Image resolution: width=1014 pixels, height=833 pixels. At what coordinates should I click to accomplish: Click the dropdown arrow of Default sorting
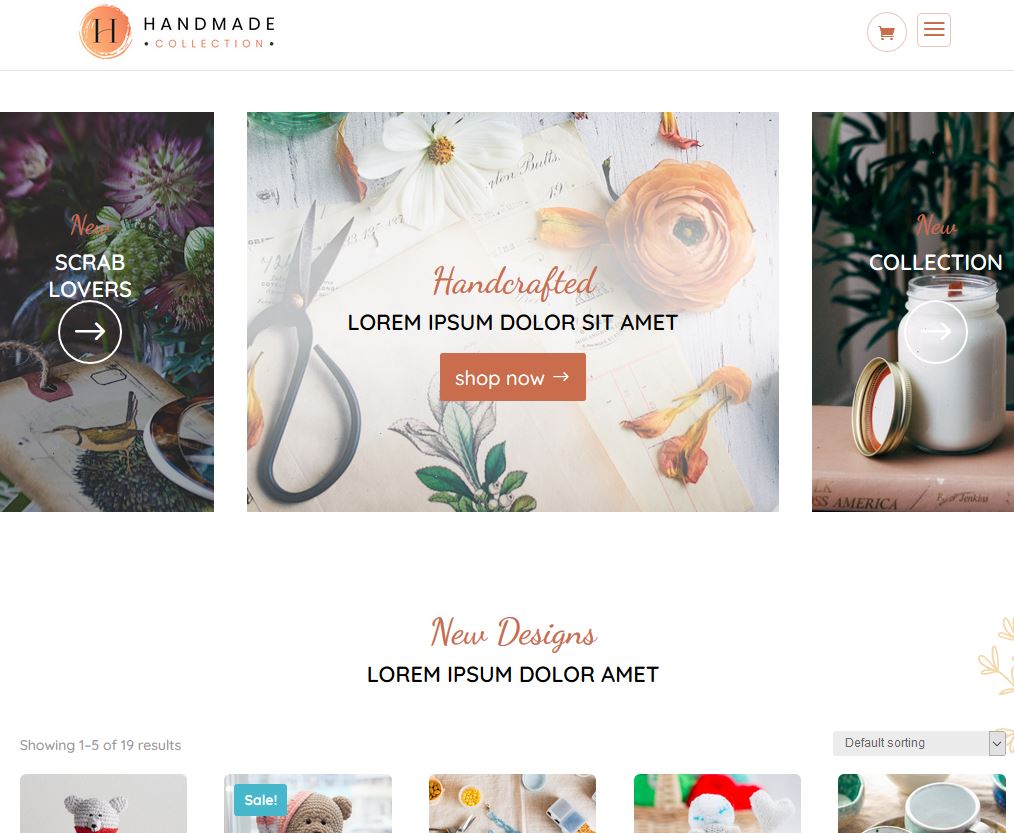pos(997,744)
